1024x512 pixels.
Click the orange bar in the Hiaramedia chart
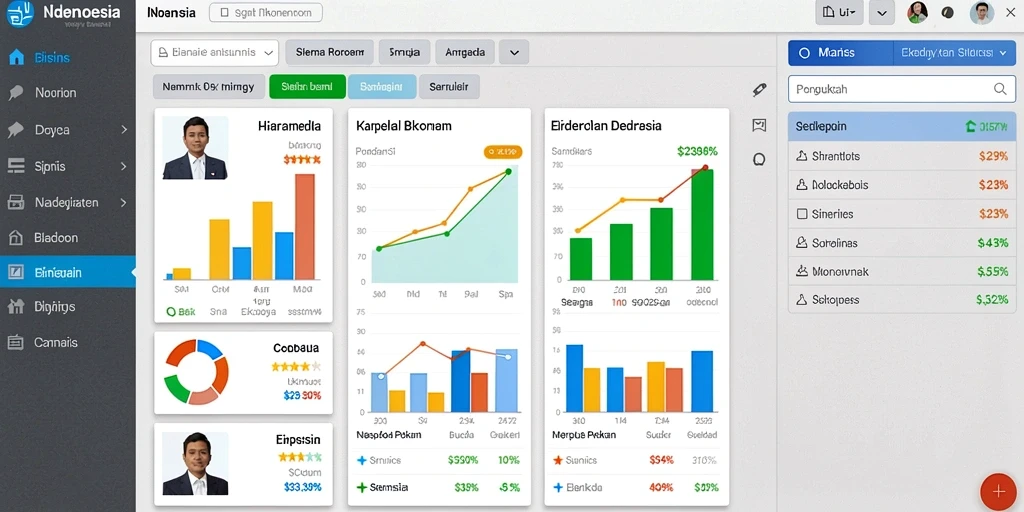coord(304,227)
